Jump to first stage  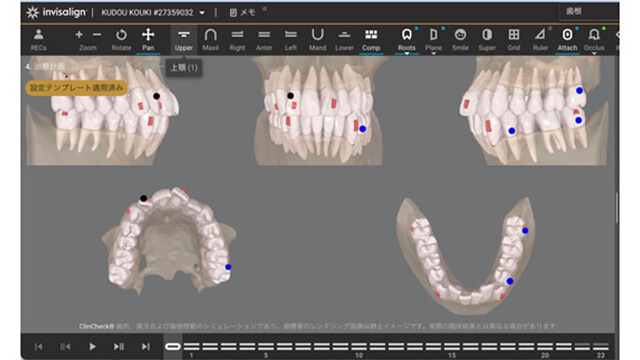coord(38,347)
